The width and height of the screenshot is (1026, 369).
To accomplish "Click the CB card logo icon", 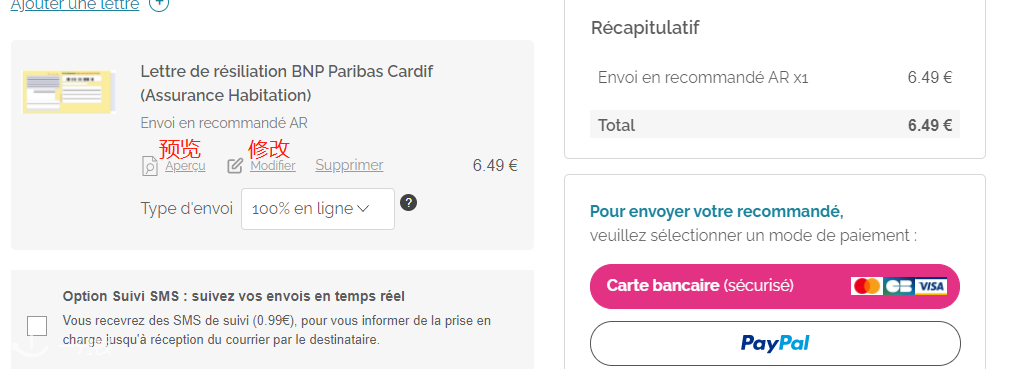I will coord(898,286).
